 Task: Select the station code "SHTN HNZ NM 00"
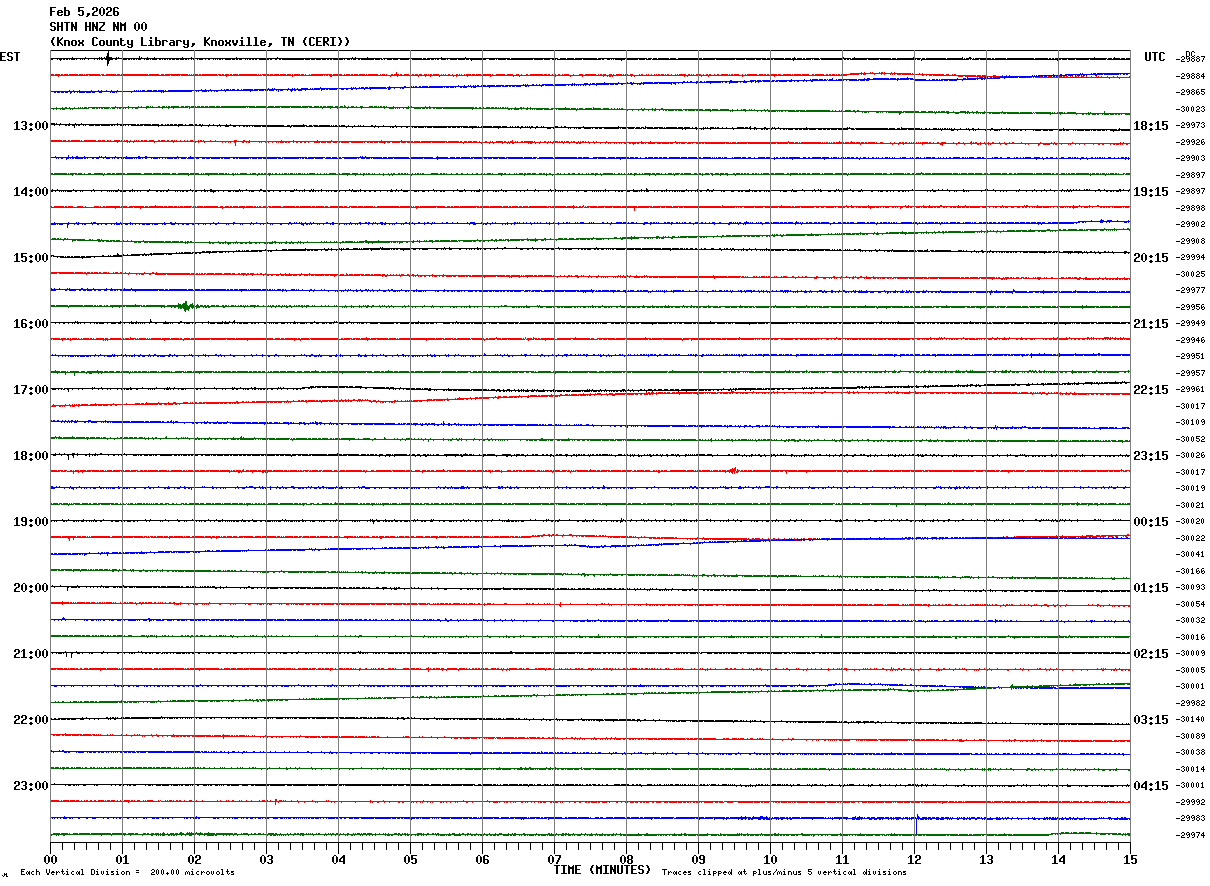[x=98, y=27]
